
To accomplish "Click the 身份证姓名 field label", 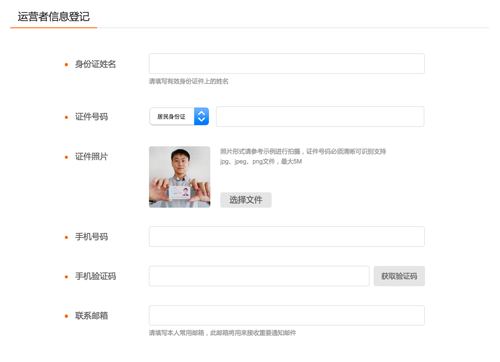I will pos(95,64).
